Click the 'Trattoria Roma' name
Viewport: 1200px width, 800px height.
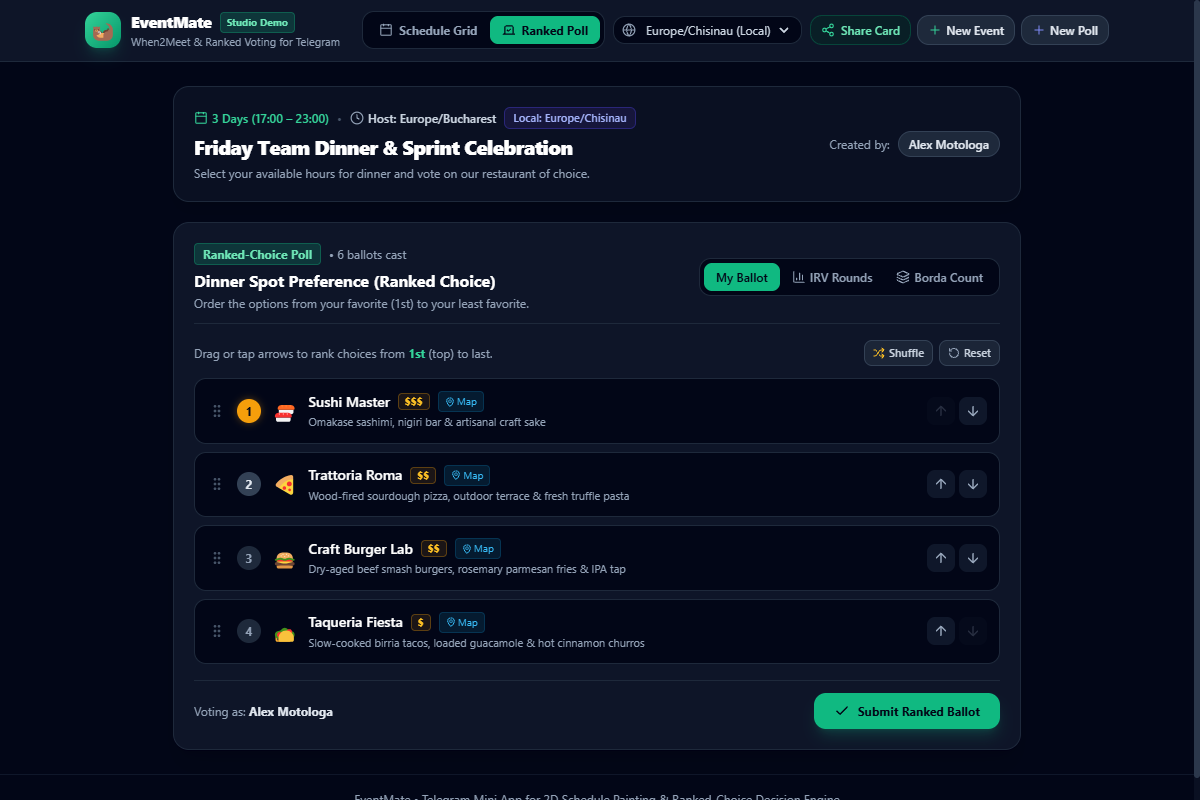(x=355, y=475)
